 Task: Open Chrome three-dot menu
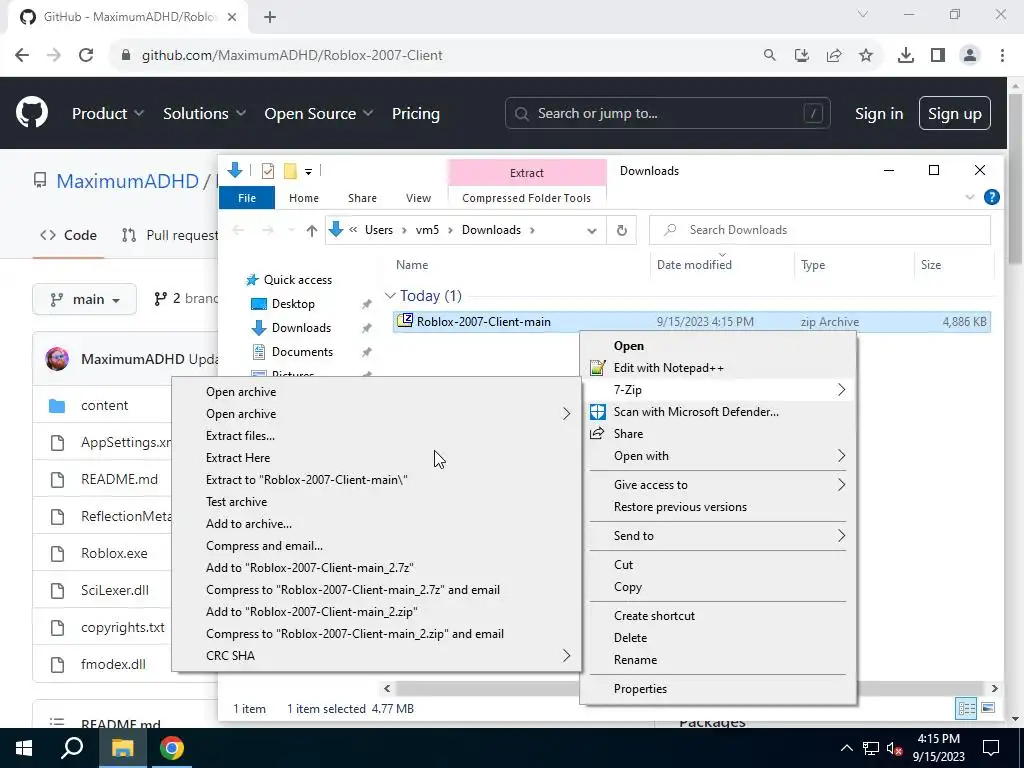(1002, 56)
